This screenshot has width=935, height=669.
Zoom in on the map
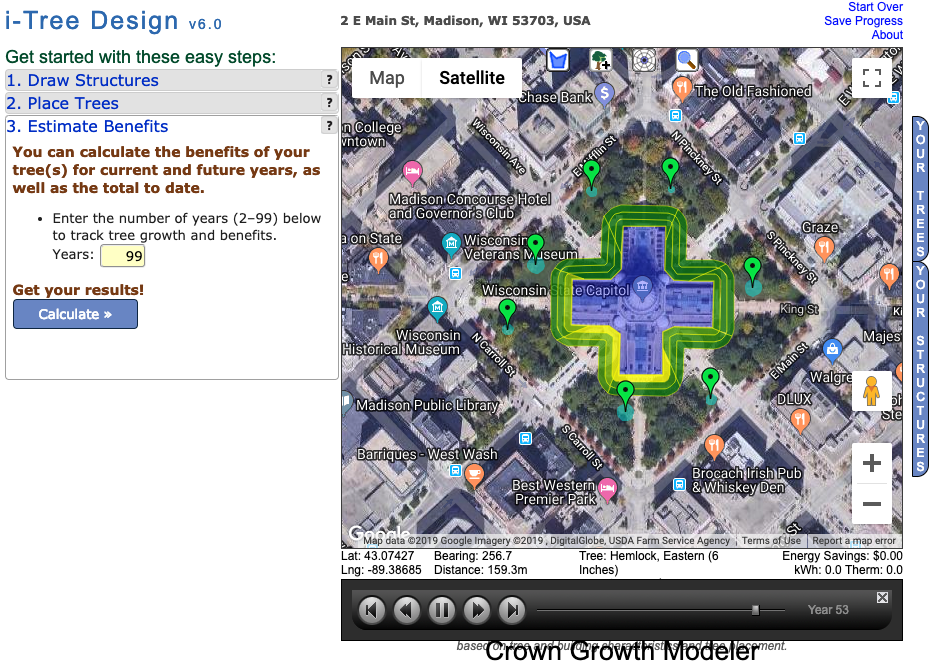tap(872, 463)
